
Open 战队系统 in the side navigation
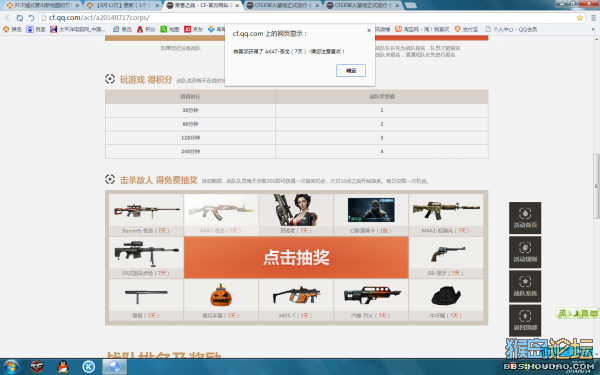click(525, 286)
